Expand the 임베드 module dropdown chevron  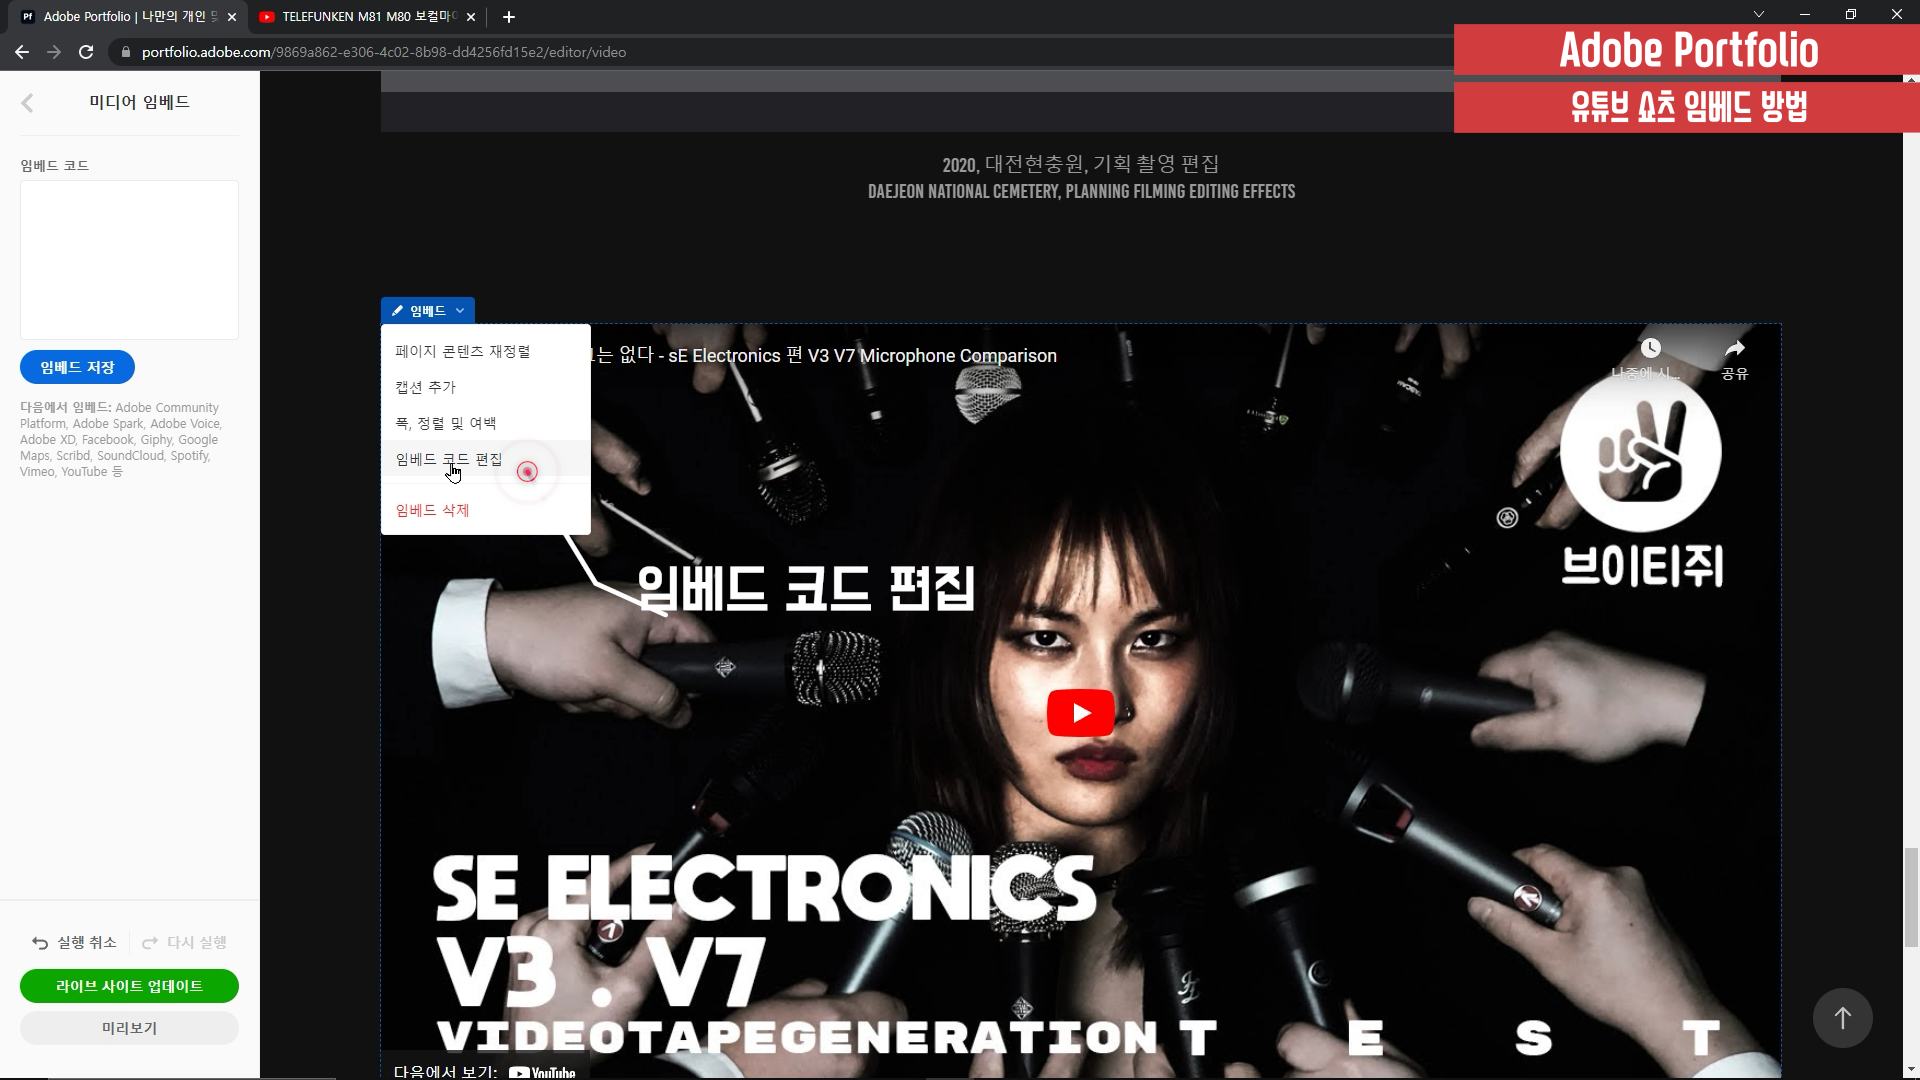click(x=460, y=311)
